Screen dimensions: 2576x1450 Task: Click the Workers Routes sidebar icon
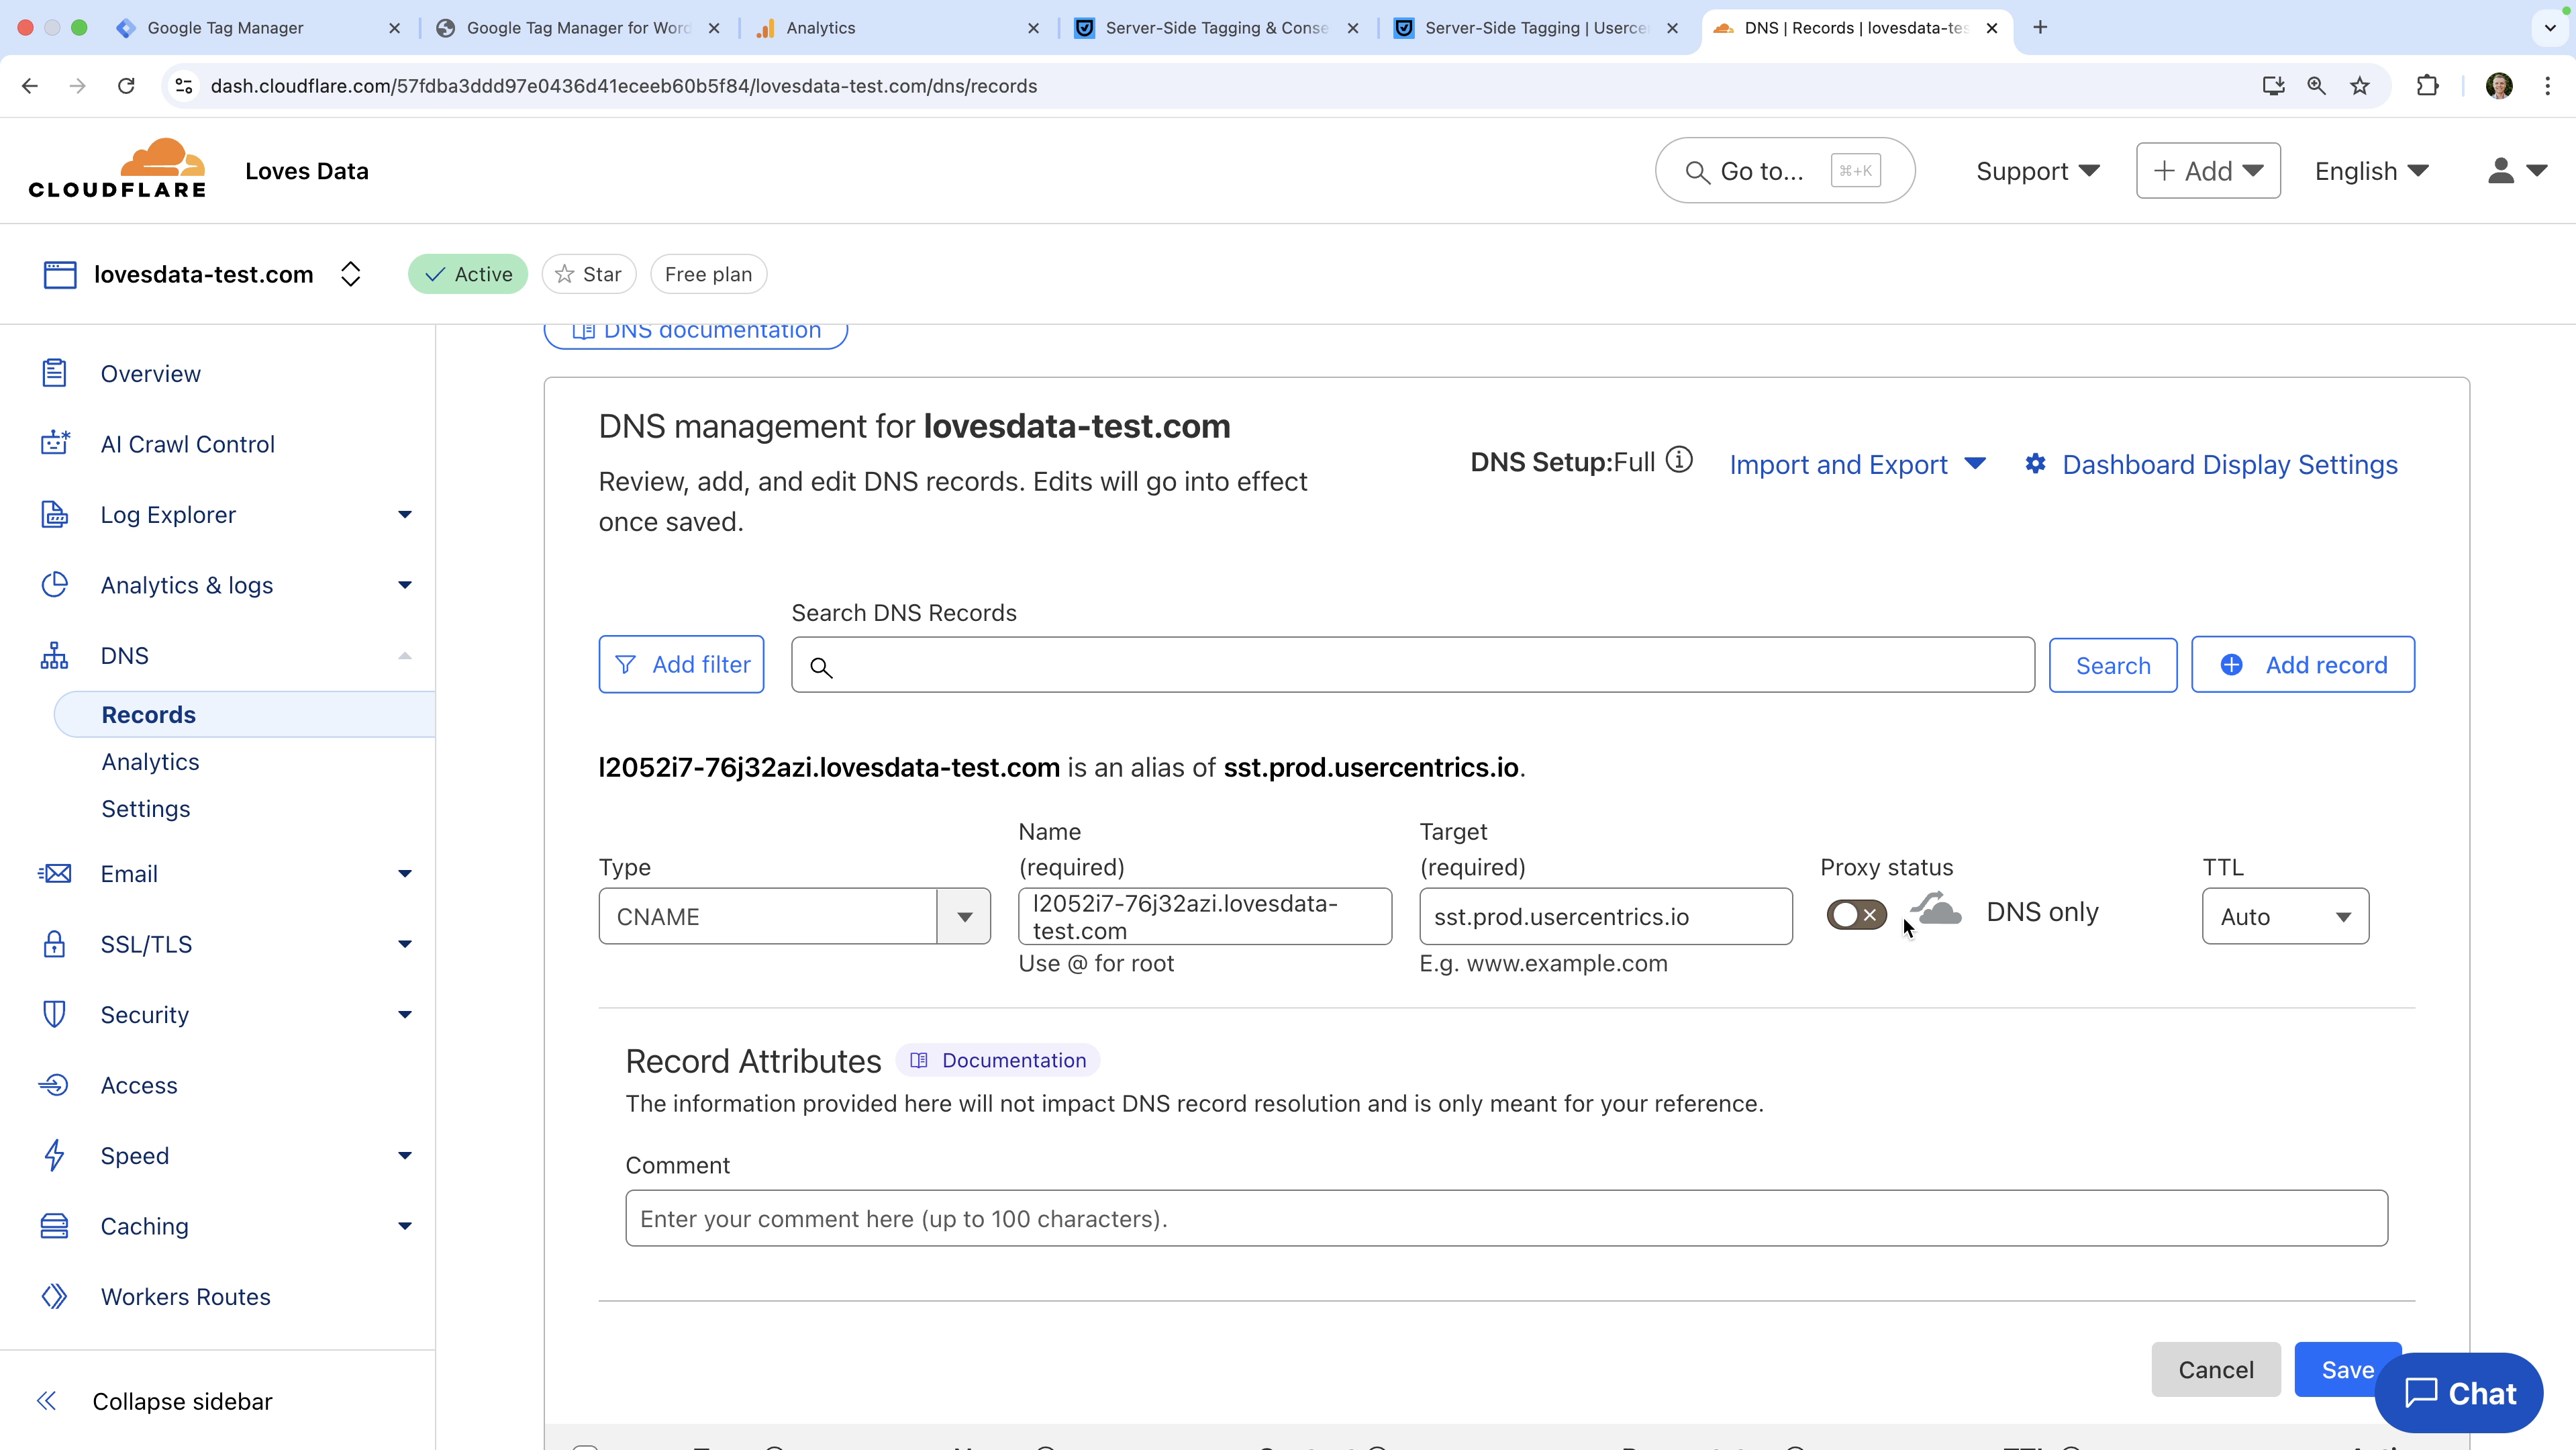(x=55, y=1296)
